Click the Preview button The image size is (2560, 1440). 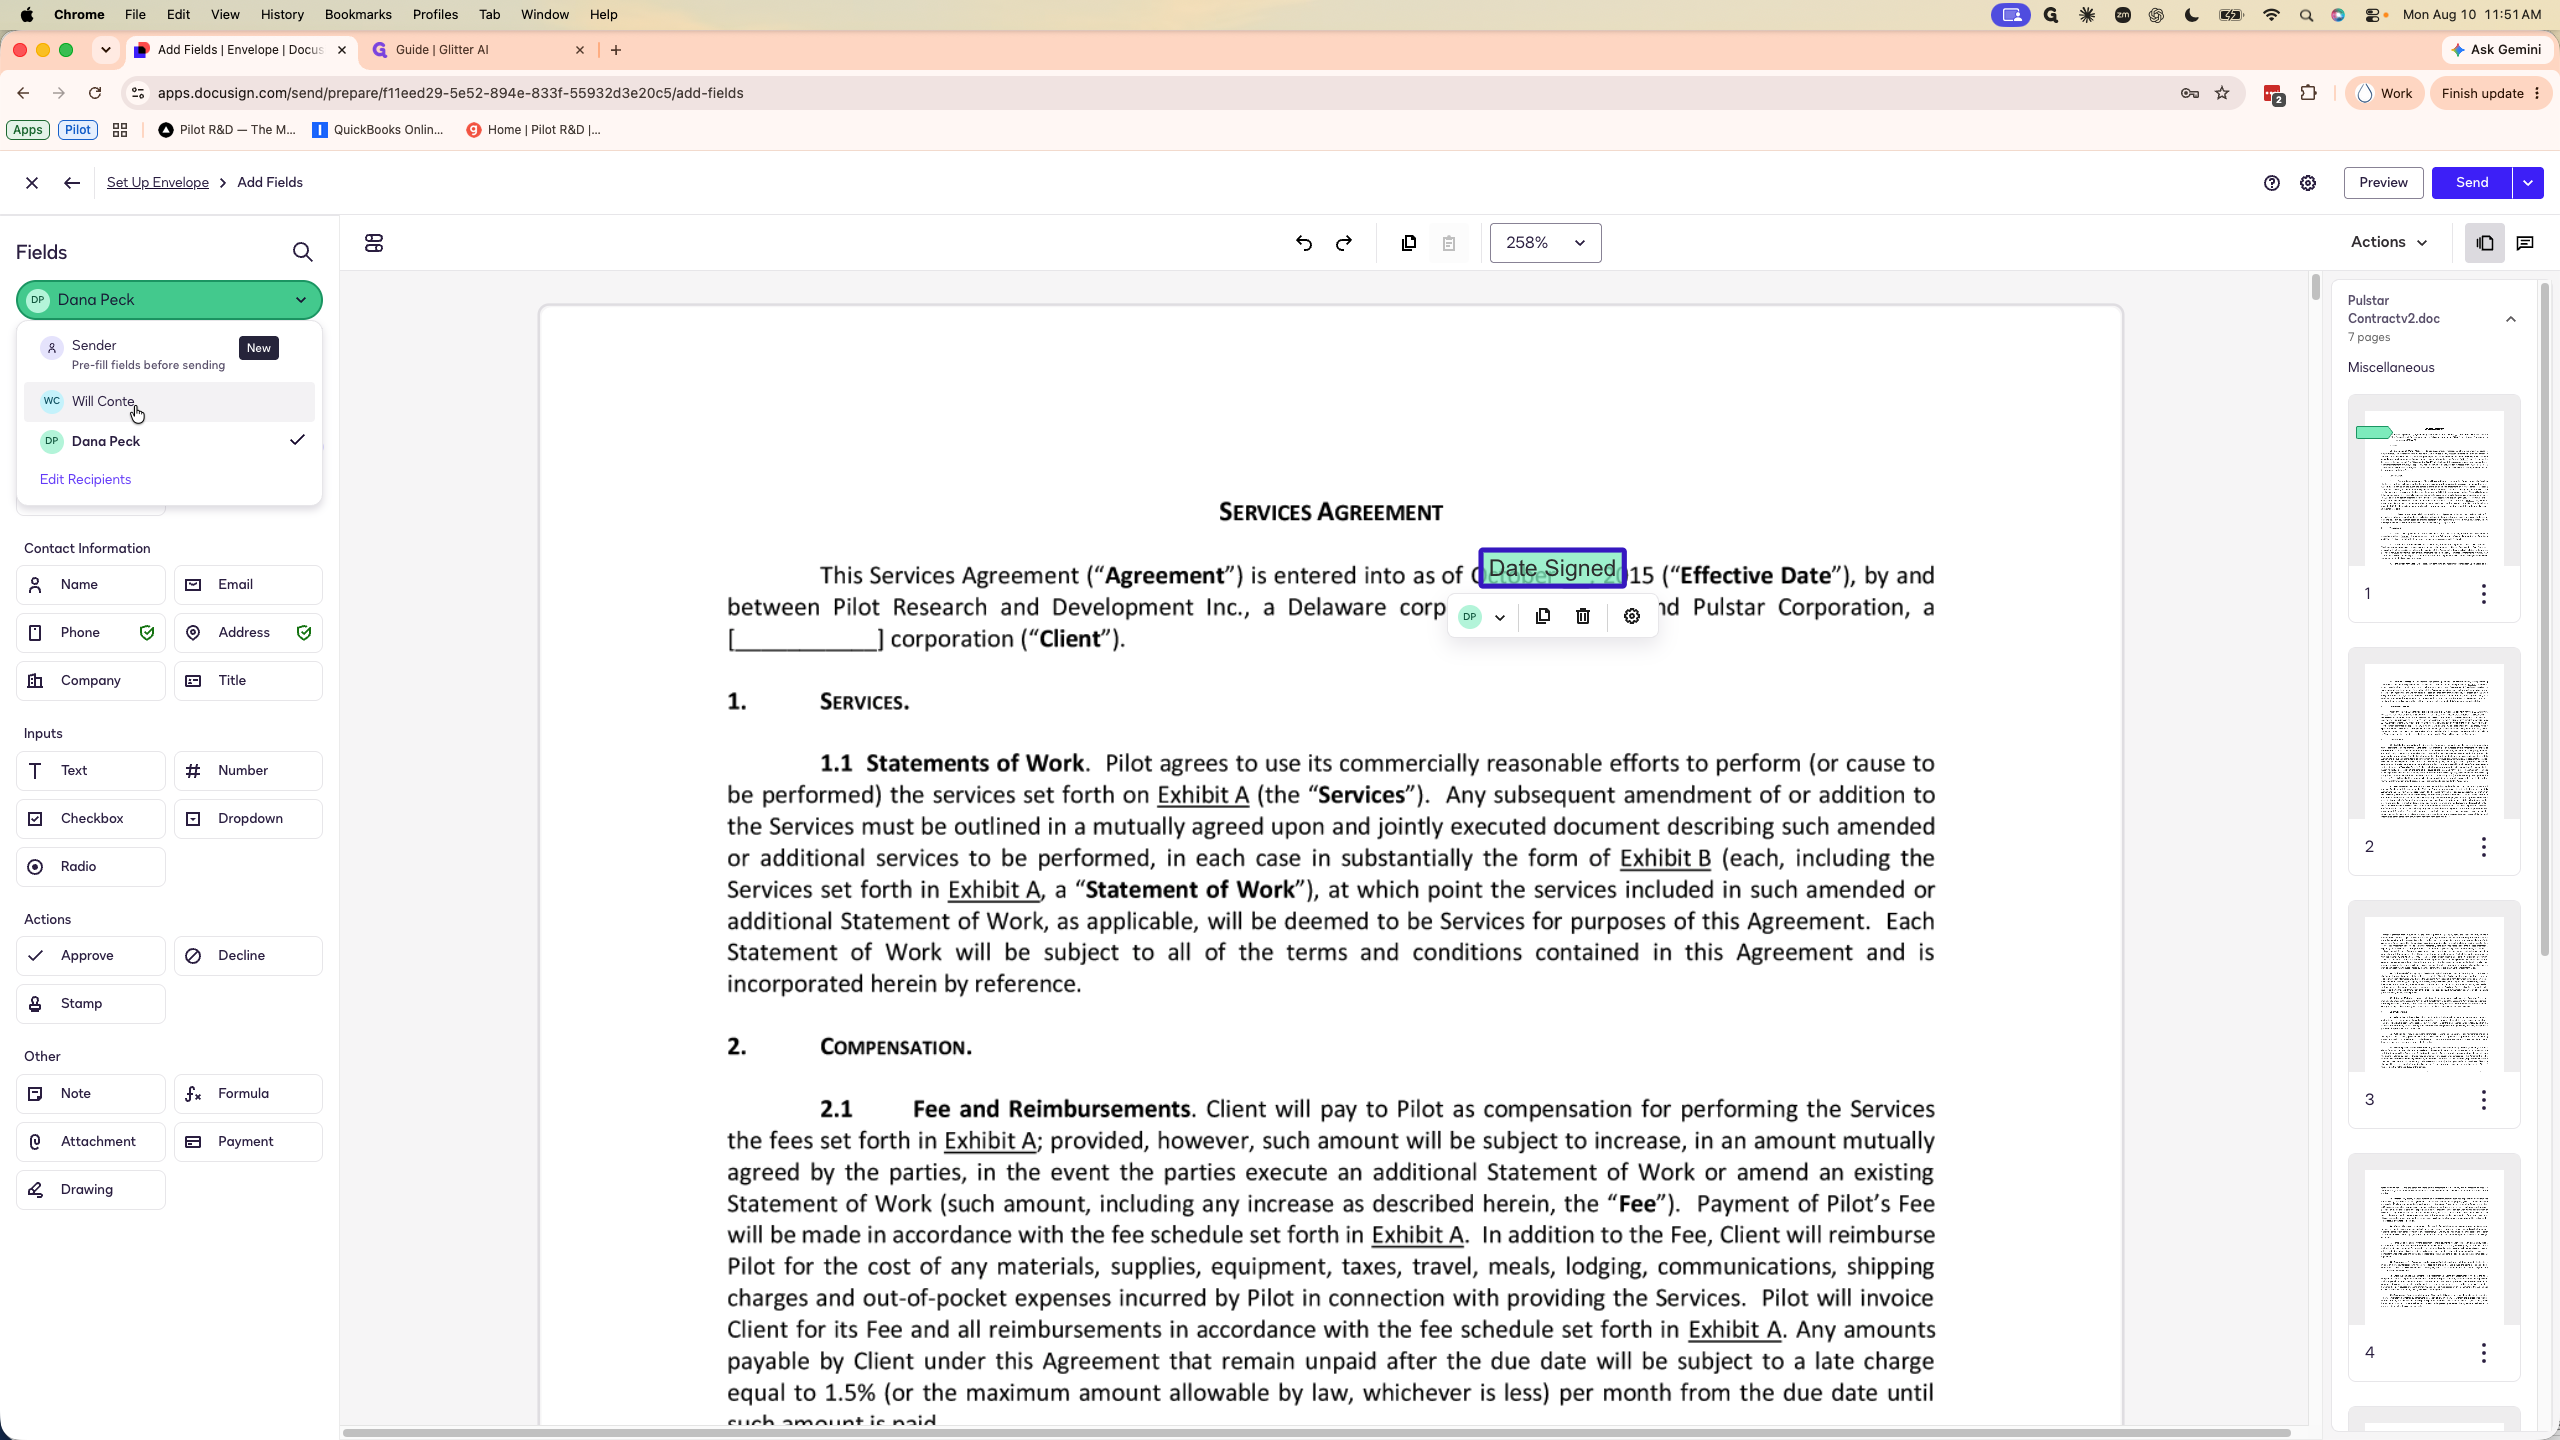tap(2383, 183)
